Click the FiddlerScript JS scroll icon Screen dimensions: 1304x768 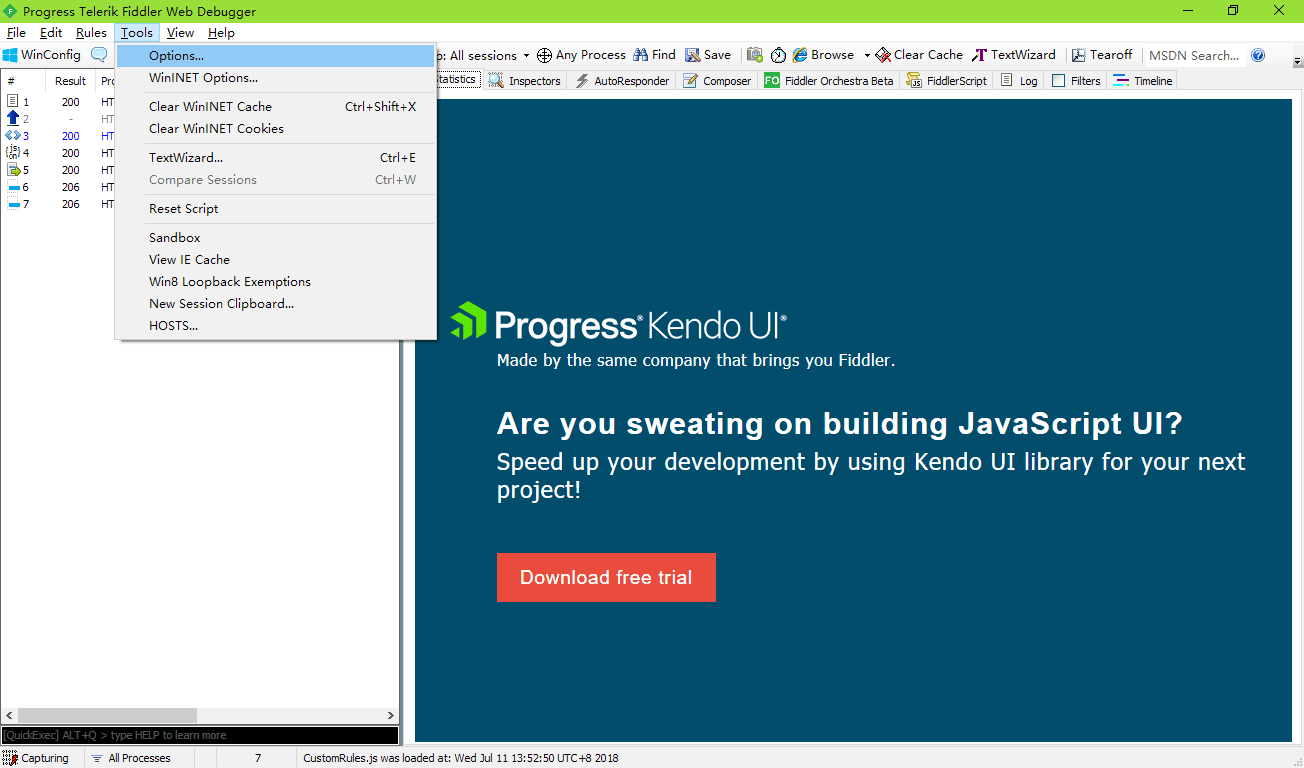914,81
